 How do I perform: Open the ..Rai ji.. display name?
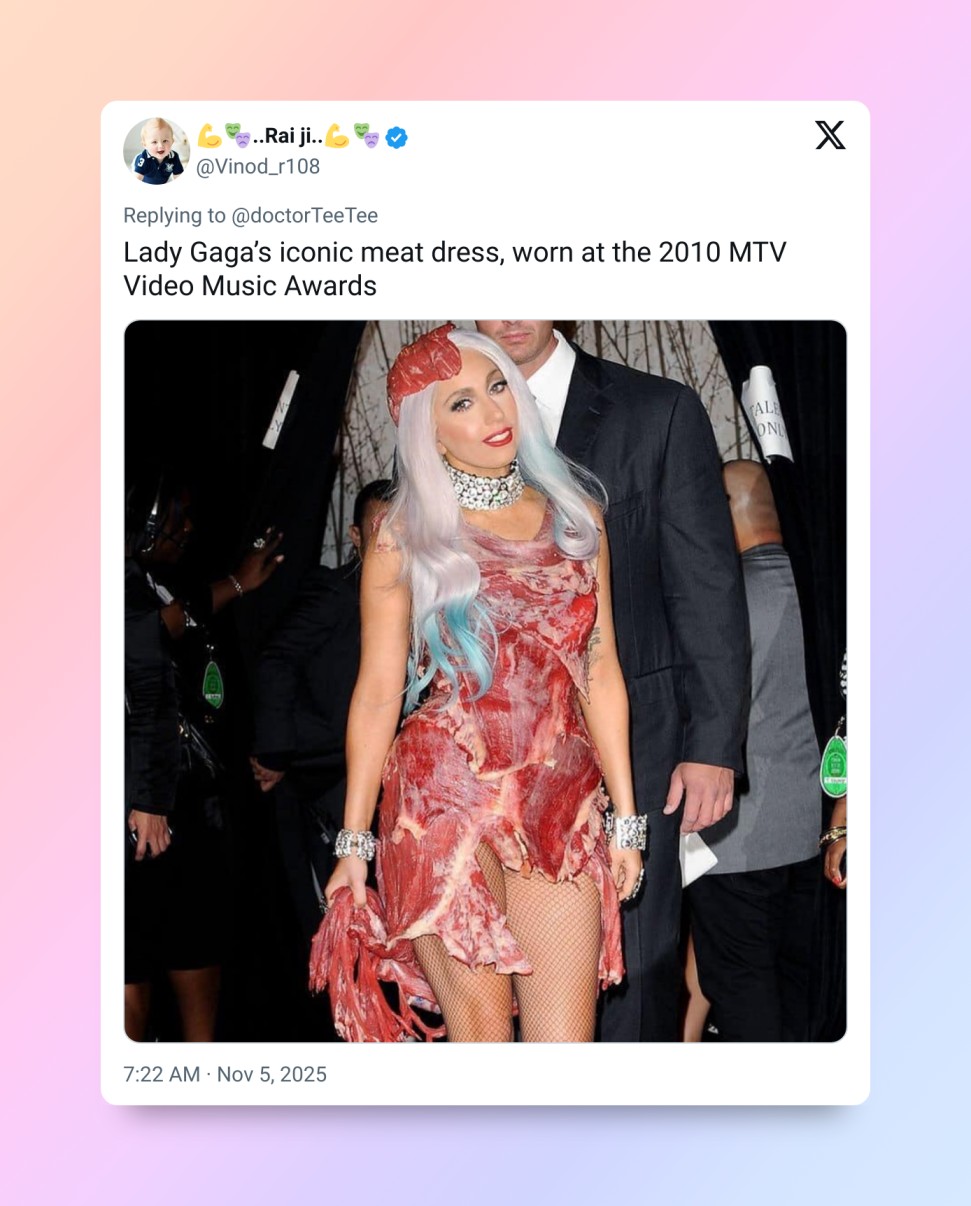288,138
